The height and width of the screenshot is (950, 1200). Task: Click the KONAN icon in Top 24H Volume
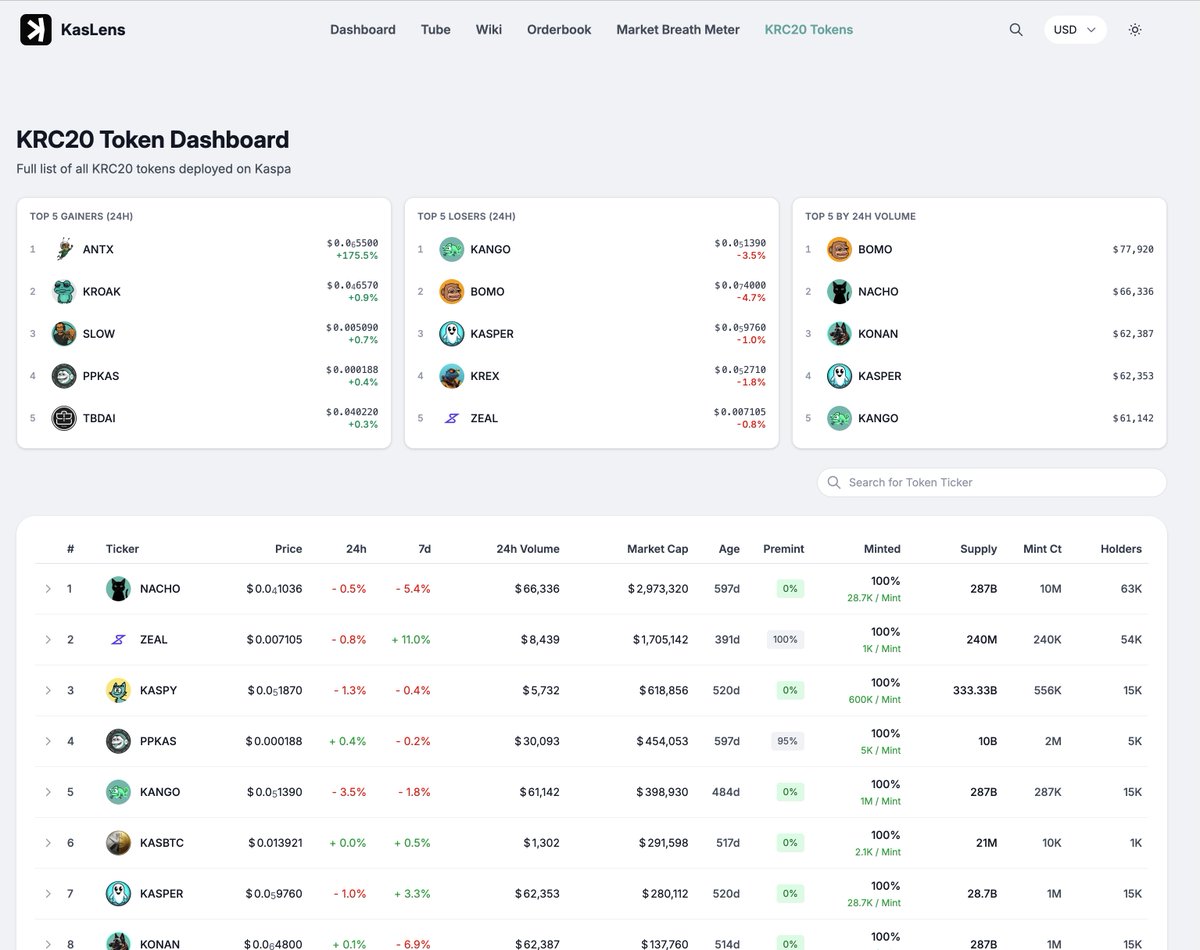tap(839, 334)
